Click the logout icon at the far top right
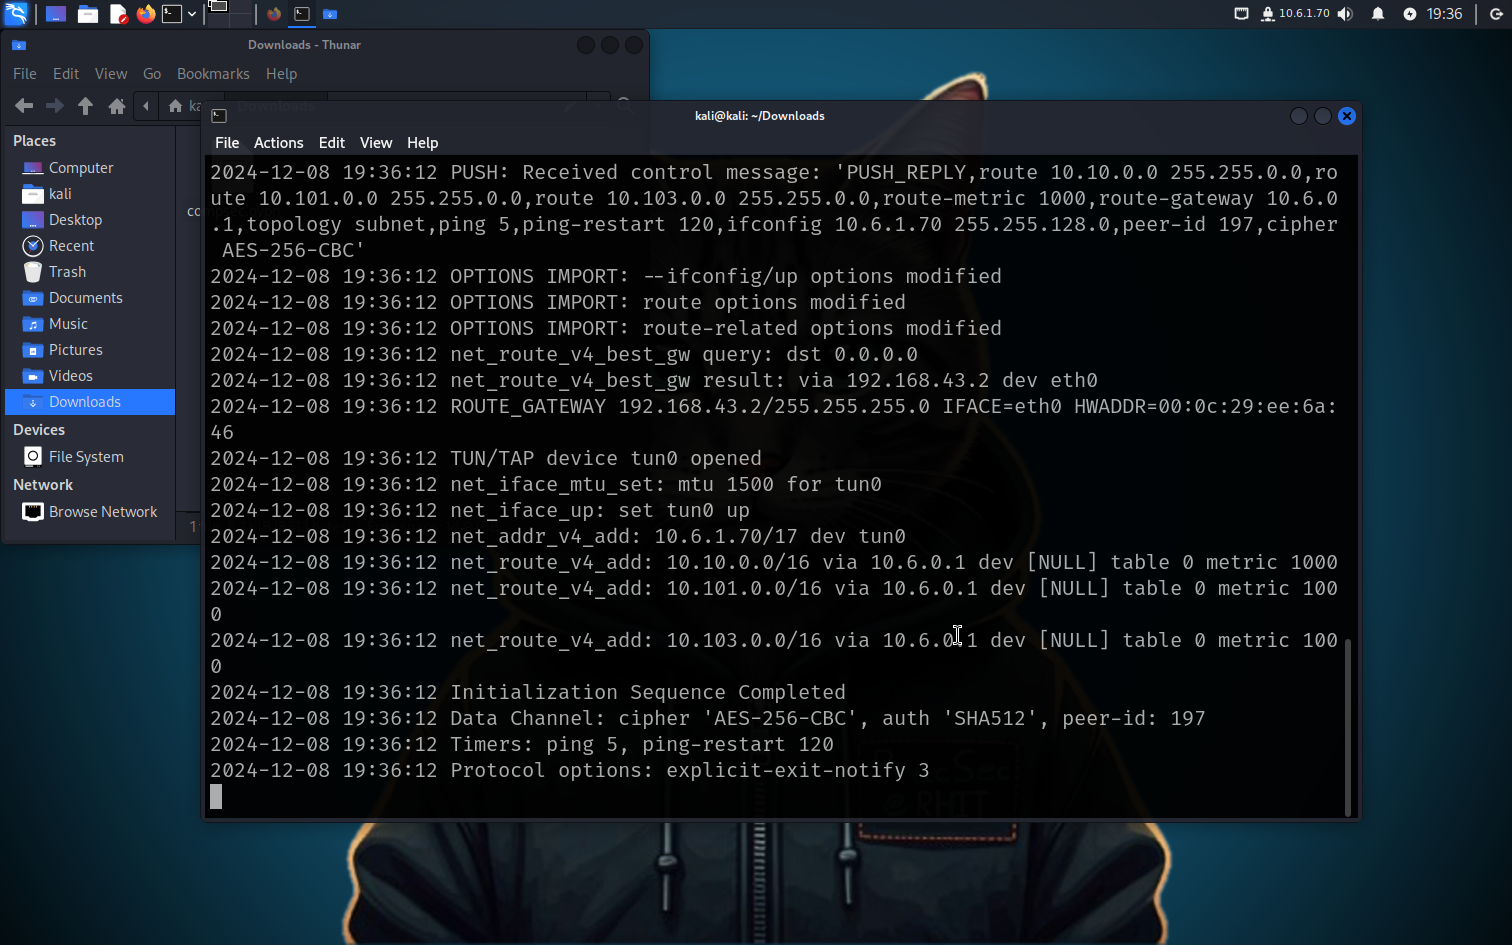1512x945 pixels. point(1497,13)
